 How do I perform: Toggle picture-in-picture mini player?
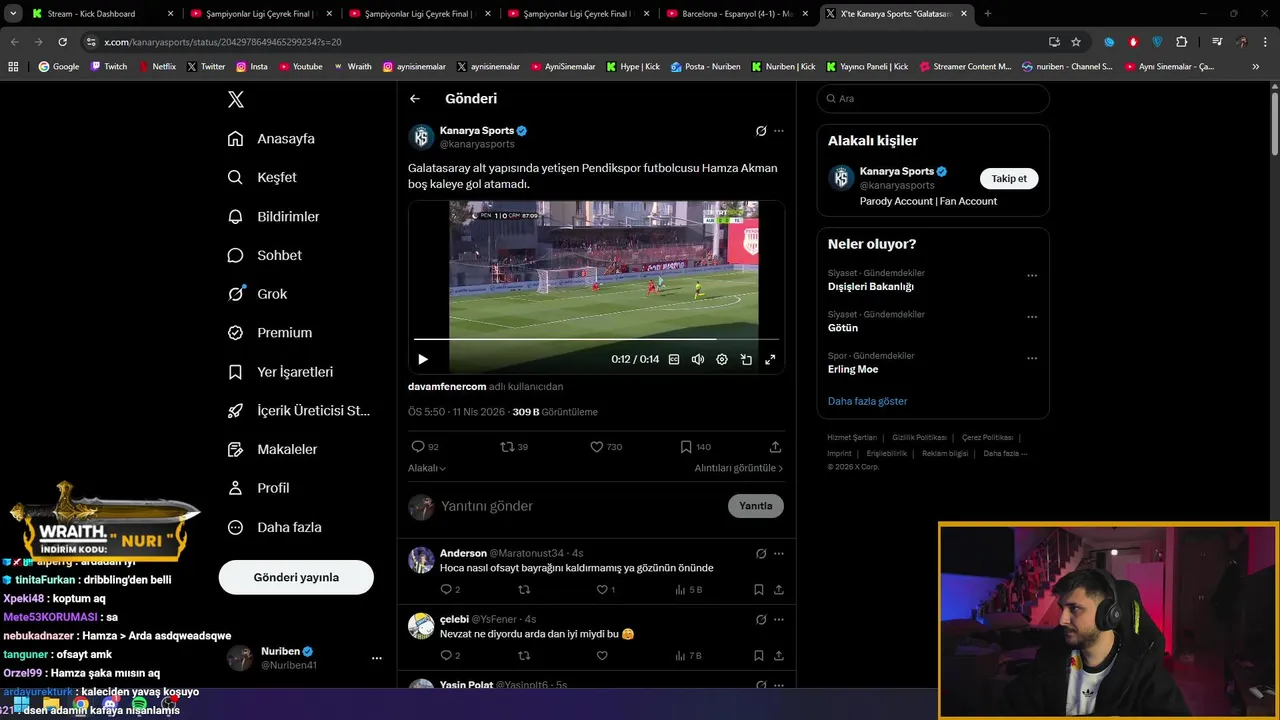pos(746,359)
